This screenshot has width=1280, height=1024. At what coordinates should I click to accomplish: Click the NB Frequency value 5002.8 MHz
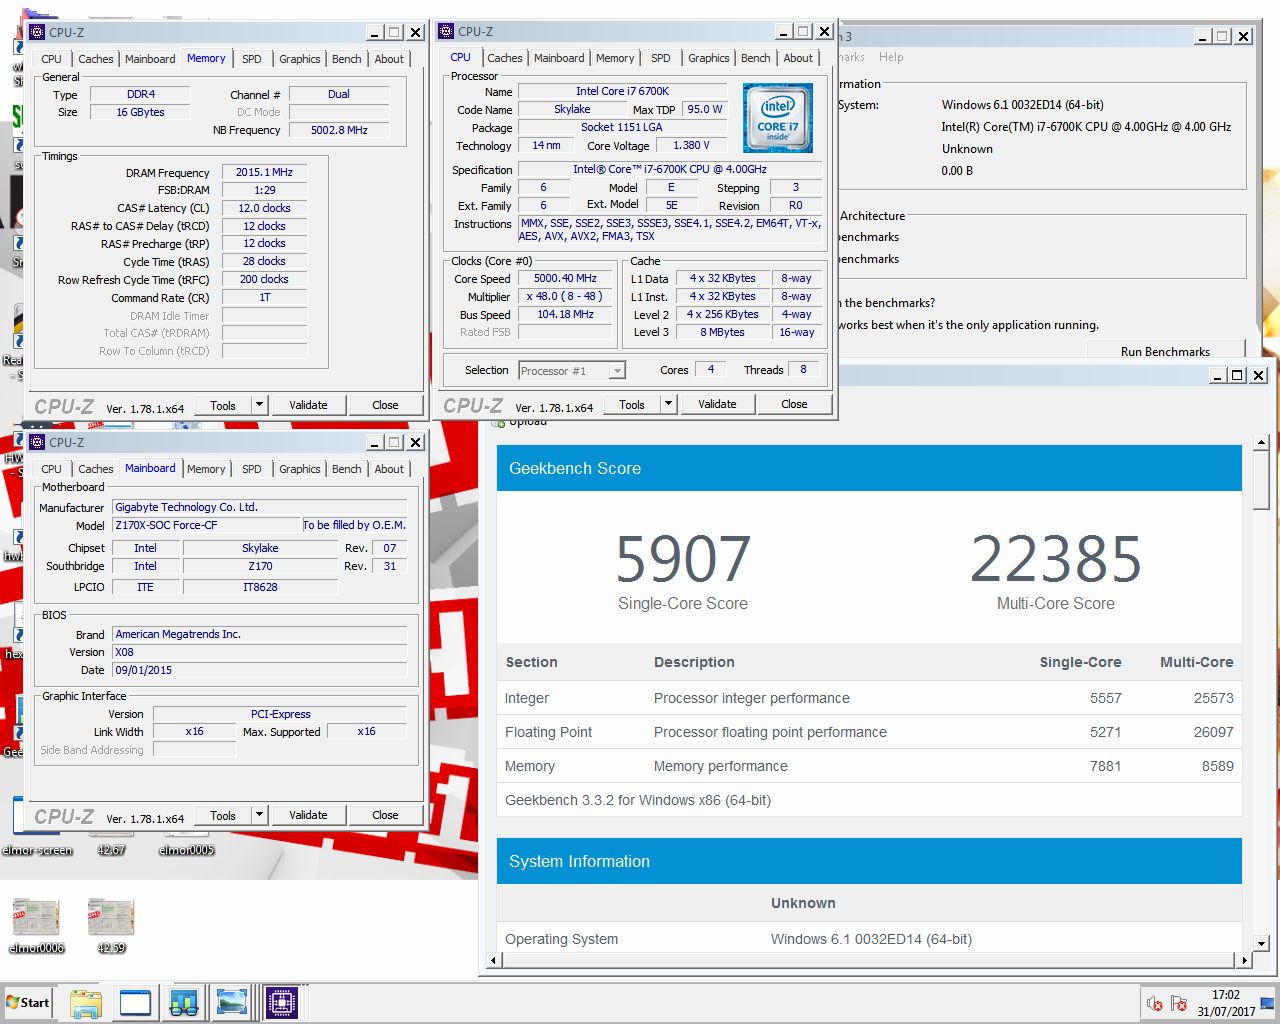tap(339, 130)
